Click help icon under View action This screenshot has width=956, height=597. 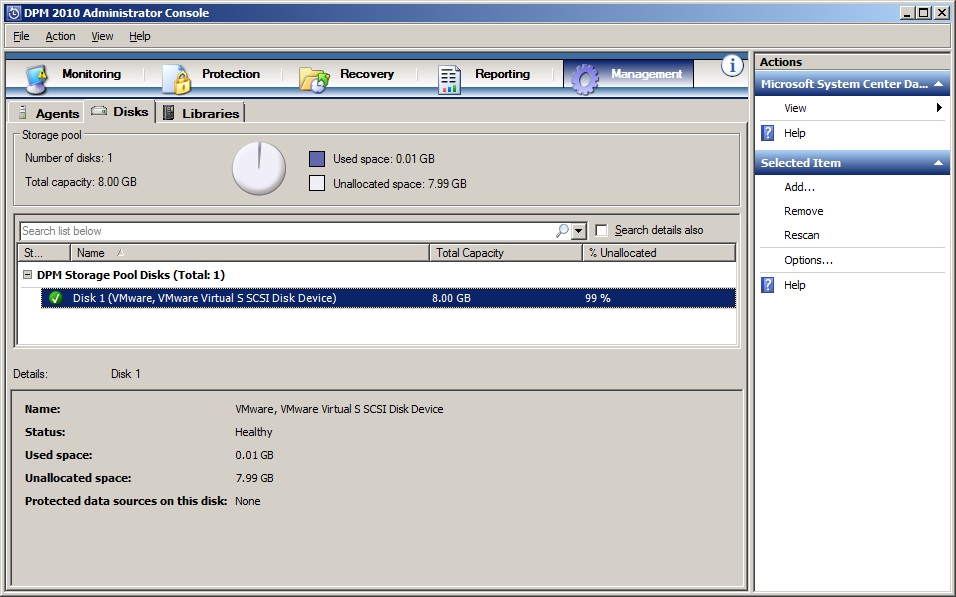768,133
